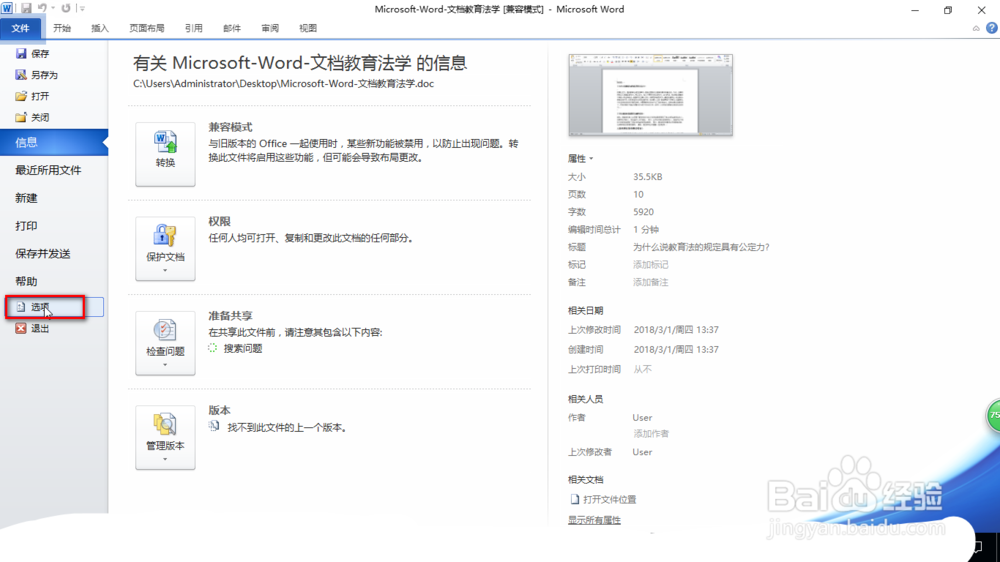Click the 5920 word count value

coord(643,212)
